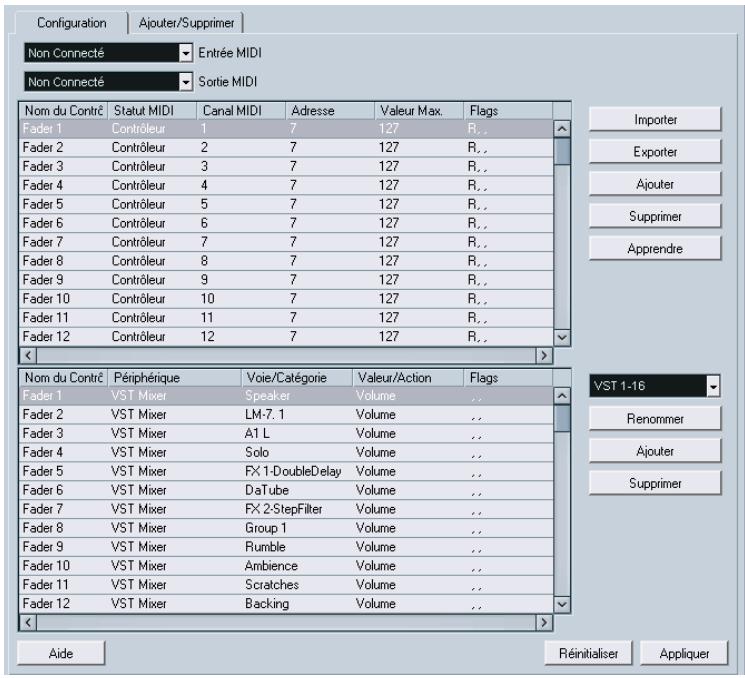Click the upper table vertical scroll thumb
Screen dimensions: 745x678
point(562,151)
